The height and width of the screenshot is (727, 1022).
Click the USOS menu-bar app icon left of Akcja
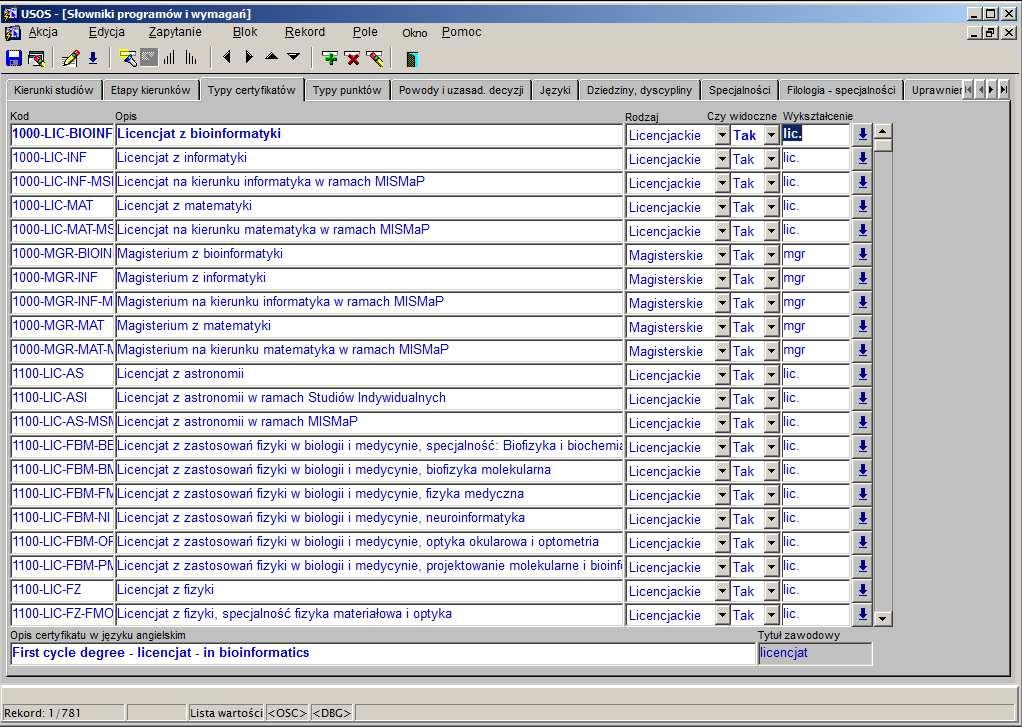click(x=12, y=33)
